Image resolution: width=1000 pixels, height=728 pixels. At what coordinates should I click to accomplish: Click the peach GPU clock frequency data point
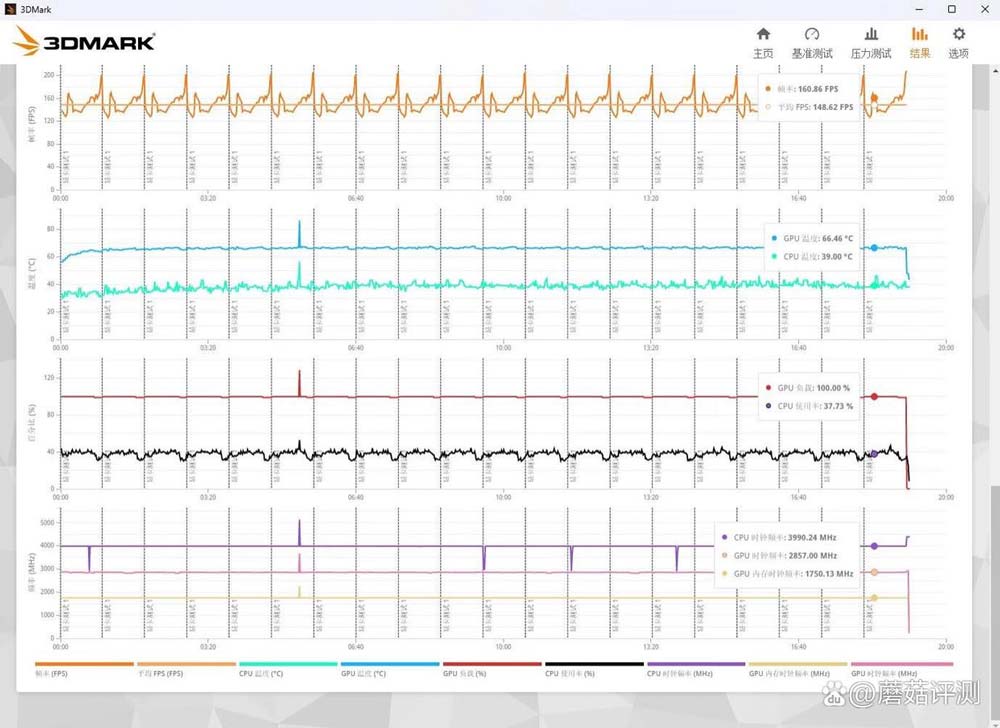[874, 572]
